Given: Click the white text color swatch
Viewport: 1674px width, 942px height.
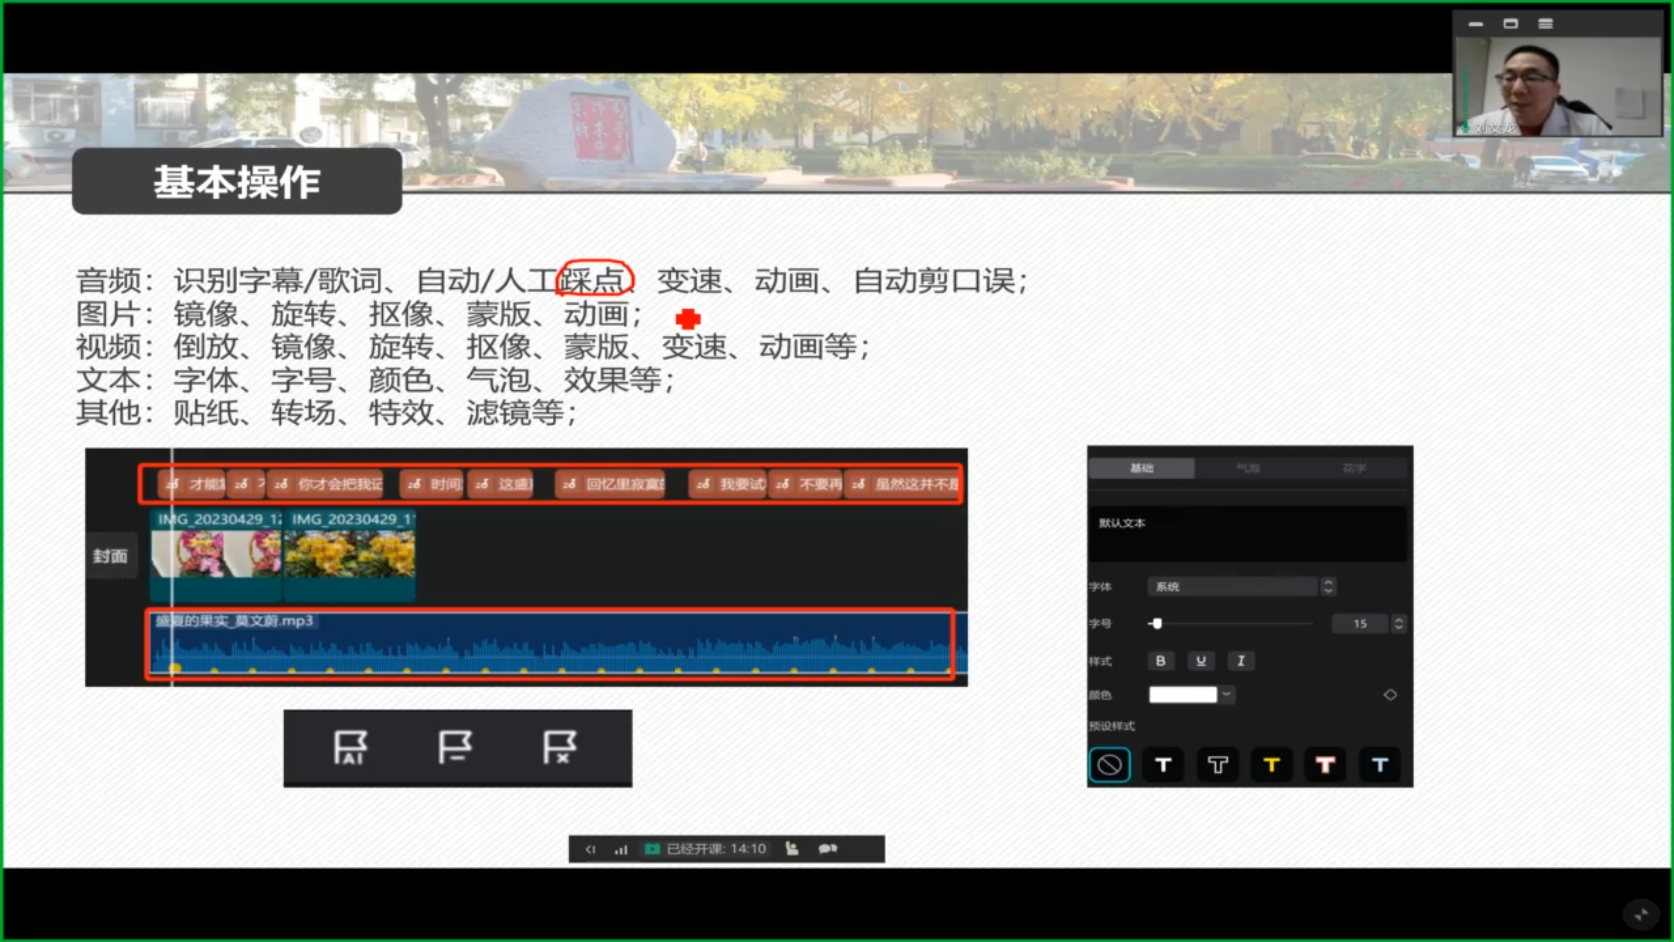Looking at the screenshot, I should click(1183, 695).
